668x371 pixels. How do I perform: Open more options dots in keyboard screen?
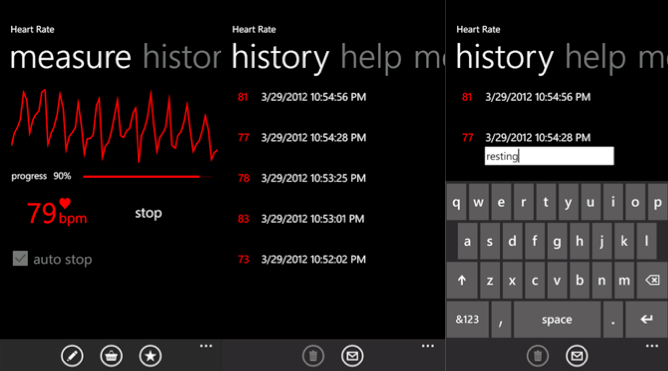[x=652, y=346]
